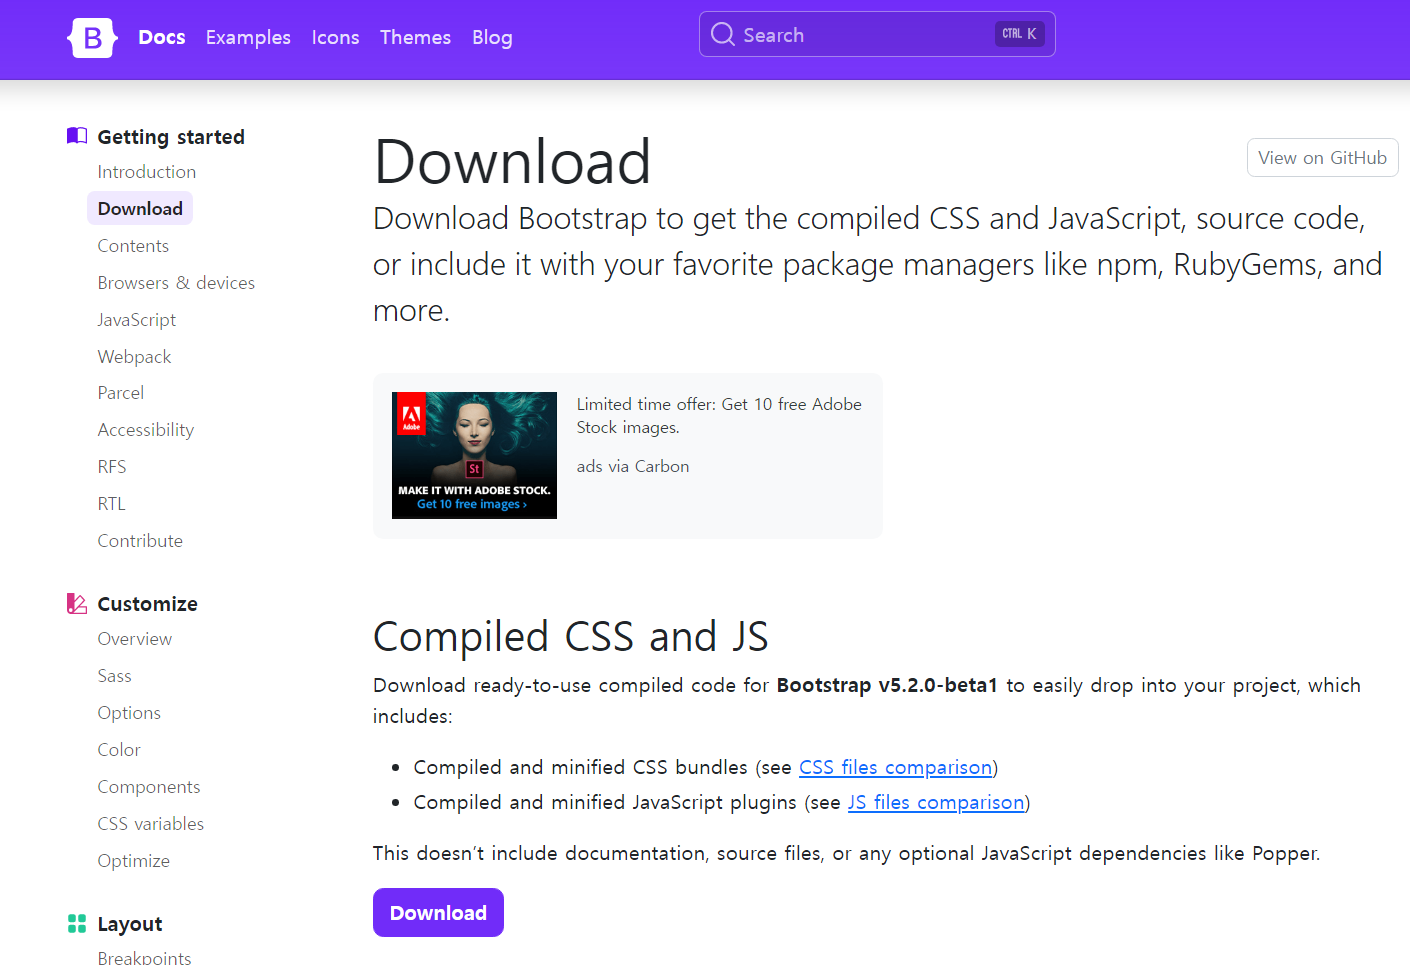Open CSS variables under Customize
The width and height of the screenshot is (1410, 965).
(x=151, y=823)
